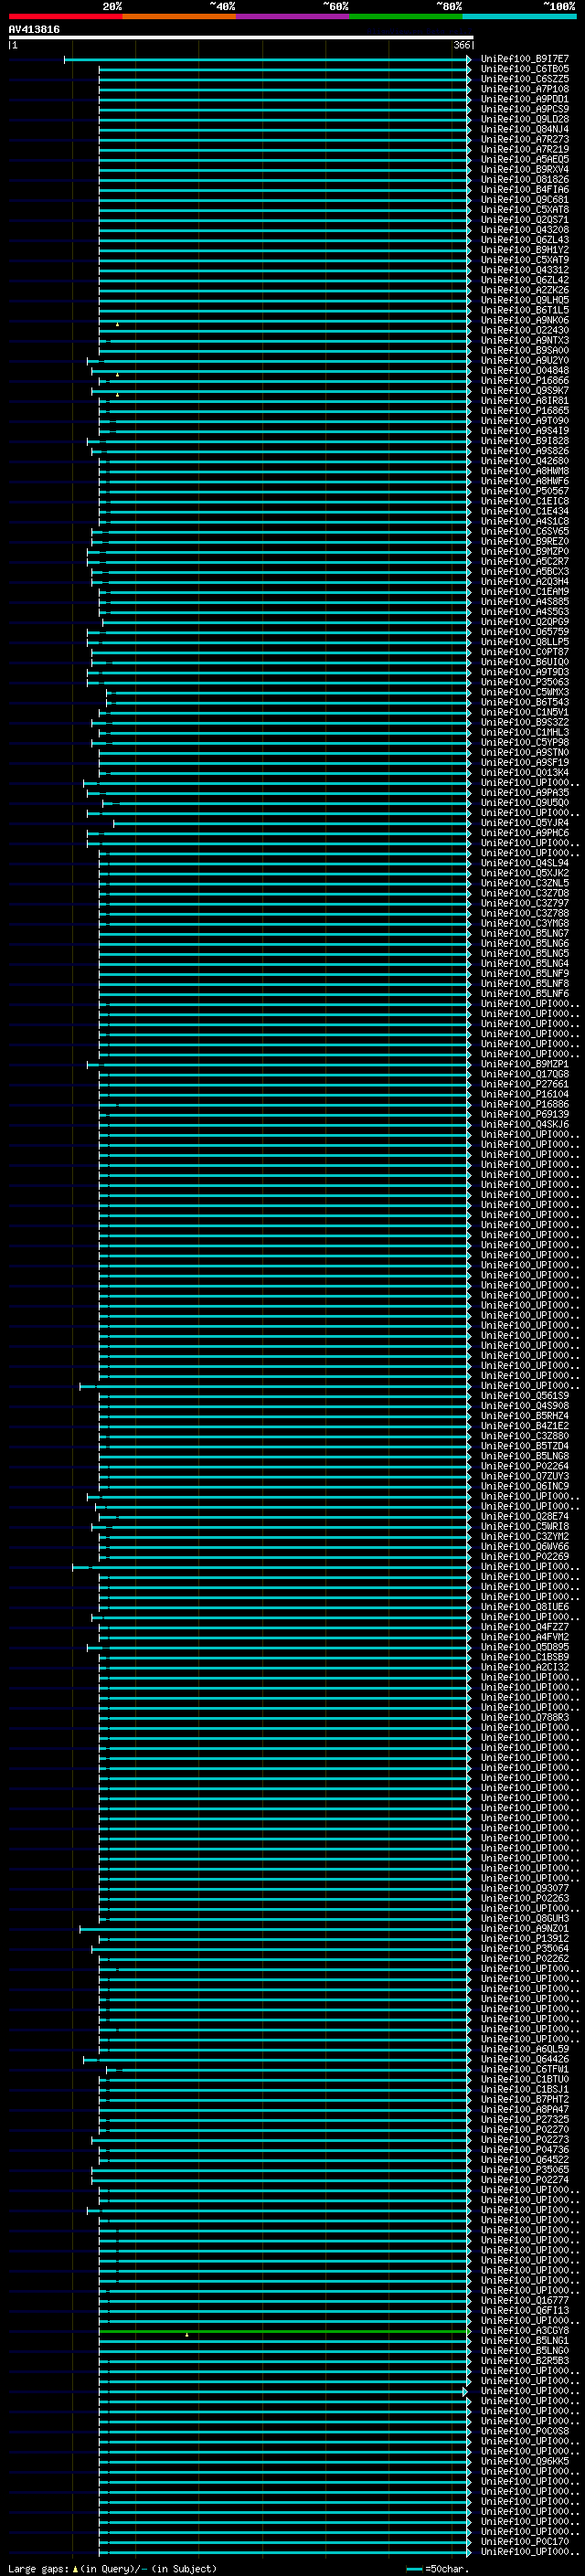Image resolution: width=585 pixels, height=2576 pixels.
Task: Click the white query sequence ruler bar
Action: pyautogui.click(x=241, y=38)
